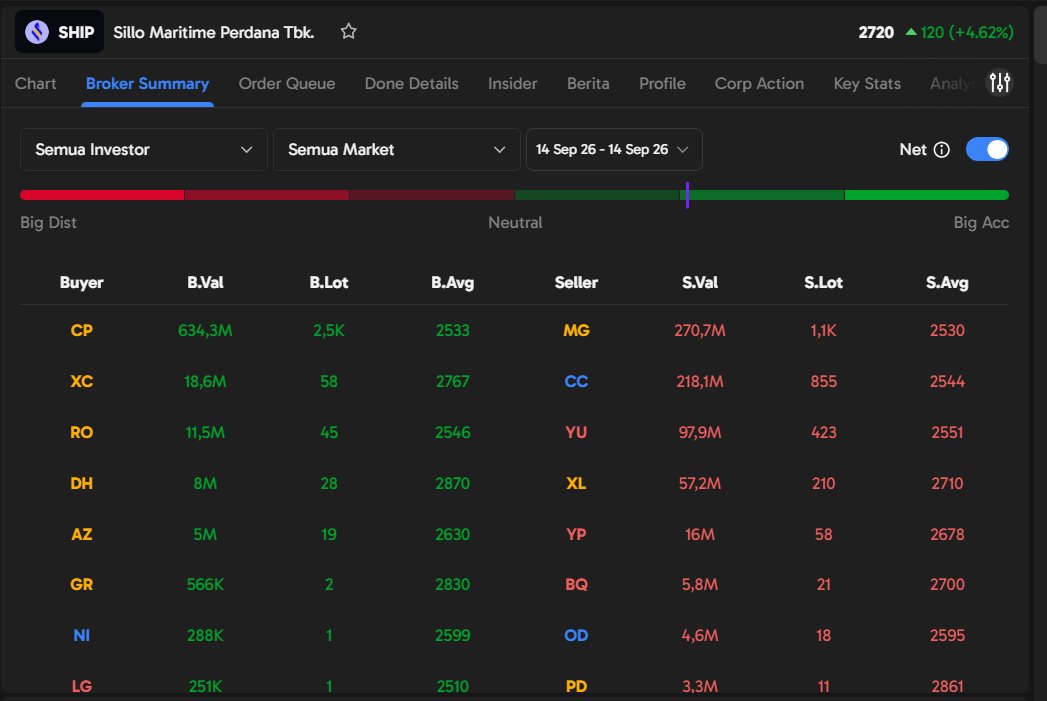Switch to the Corp Action tab
The image size is (1047, 701).
759,83
